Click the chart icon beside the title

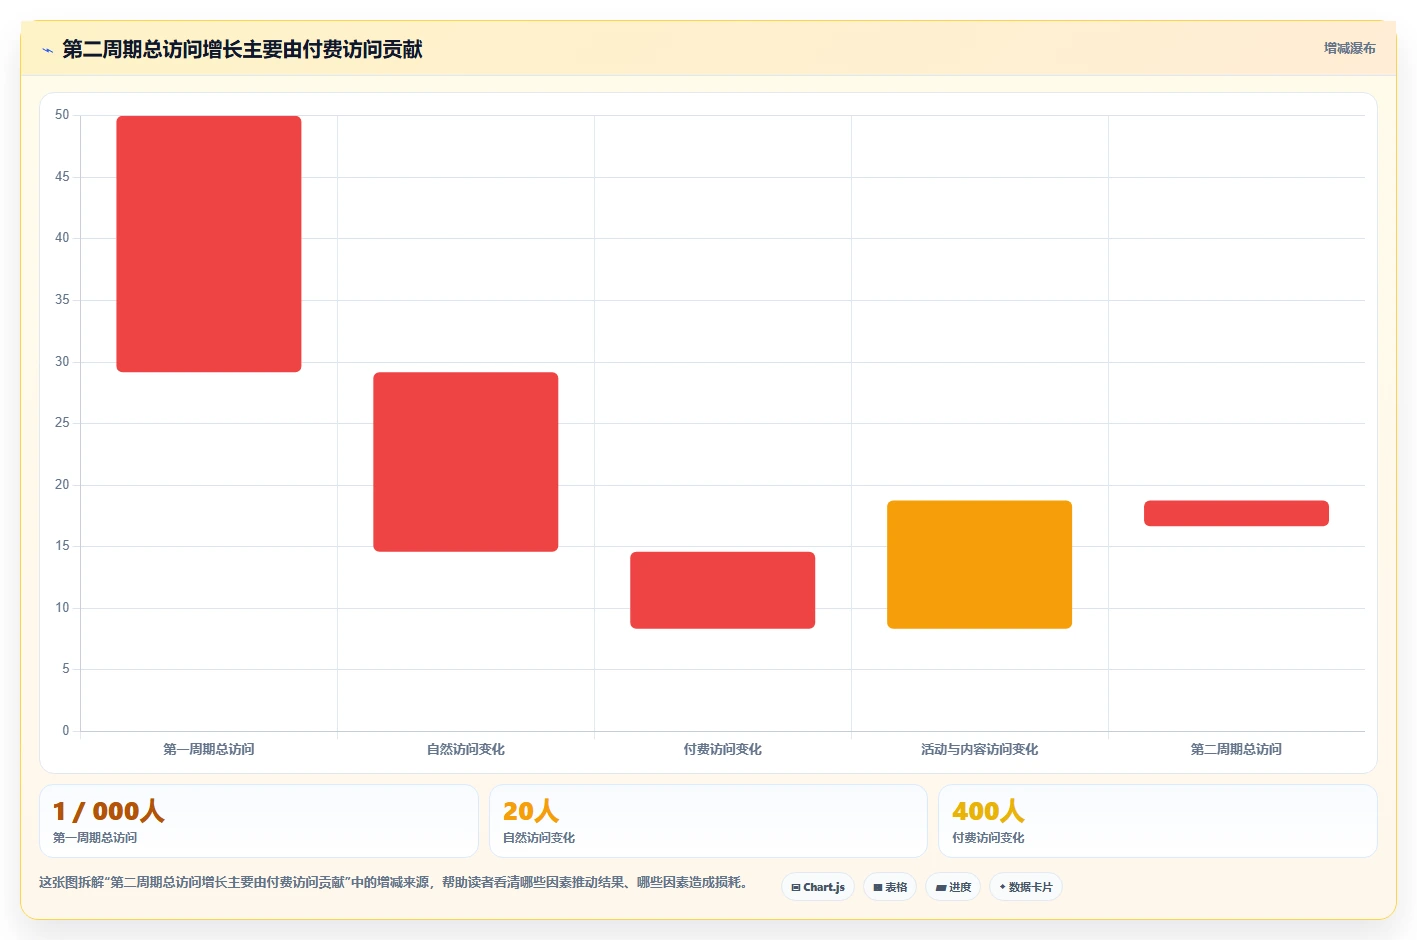[x=47, y=50]
